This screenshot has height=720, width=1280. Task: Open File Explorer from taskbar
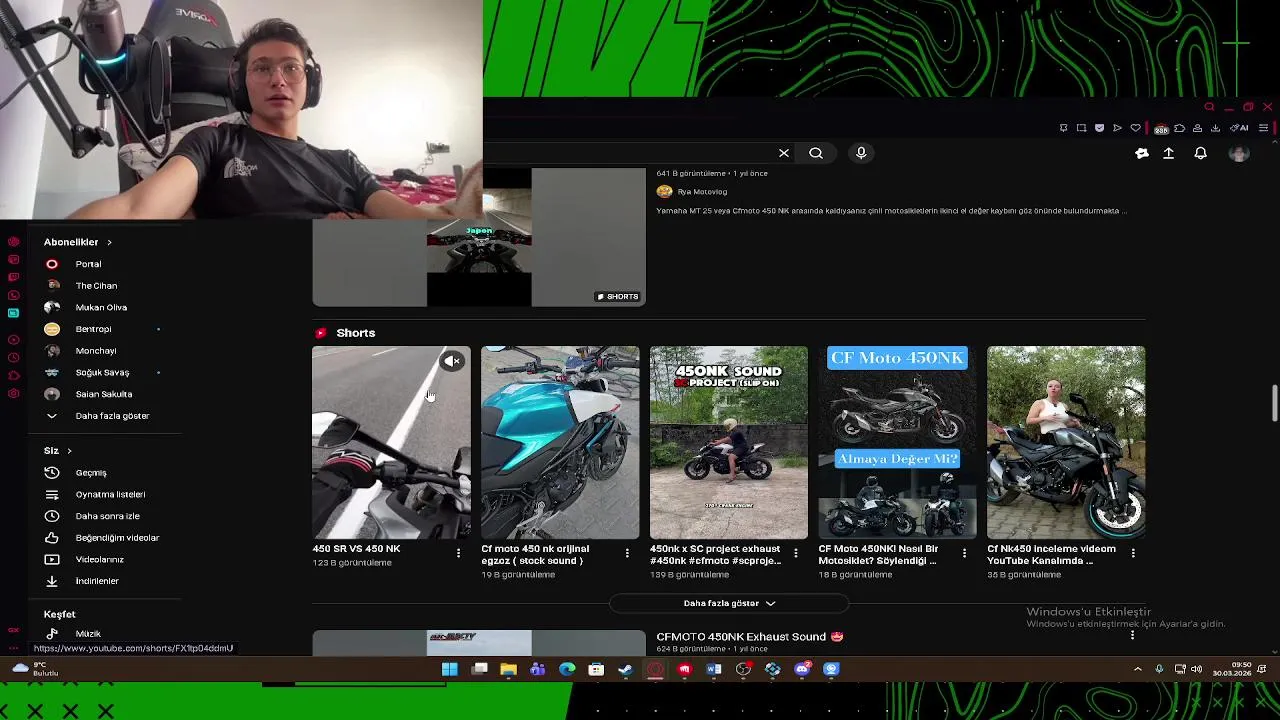509,669
